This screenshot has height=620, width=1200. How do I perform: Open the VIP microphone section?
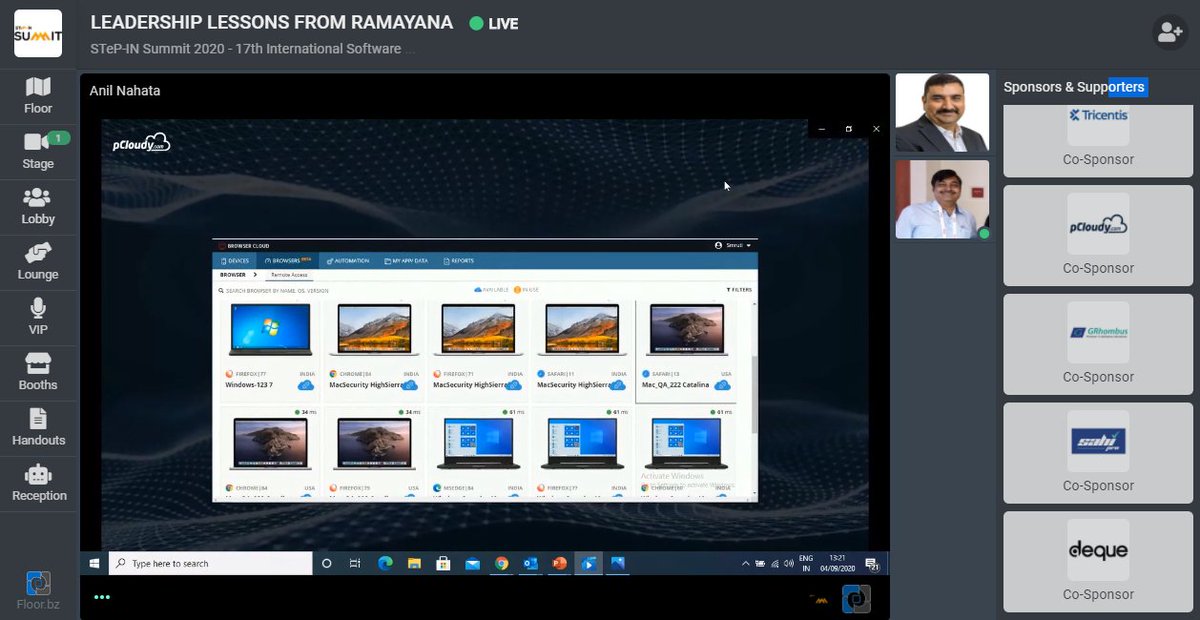pyautogui.click(x=38, y=317)
